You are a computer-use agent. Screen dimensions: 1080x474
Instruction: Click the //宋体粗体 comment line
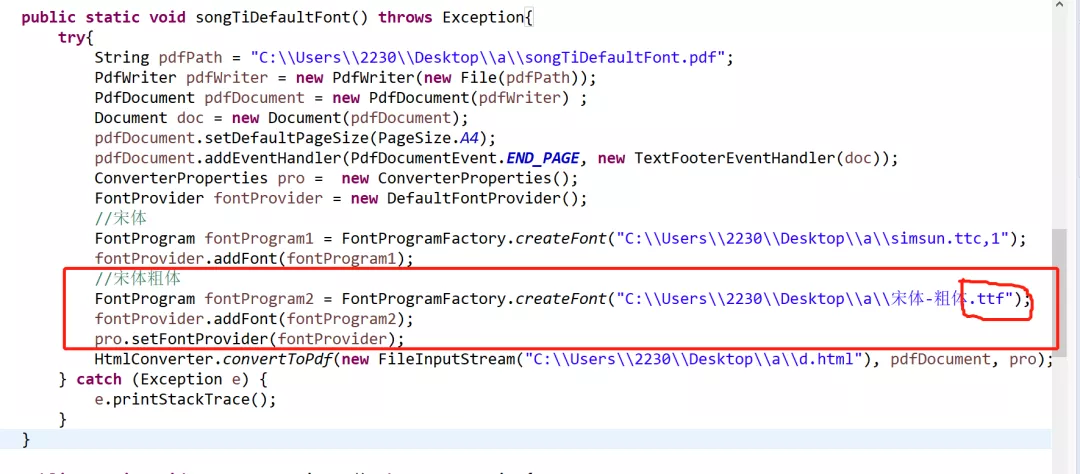[x=139, y=279]
